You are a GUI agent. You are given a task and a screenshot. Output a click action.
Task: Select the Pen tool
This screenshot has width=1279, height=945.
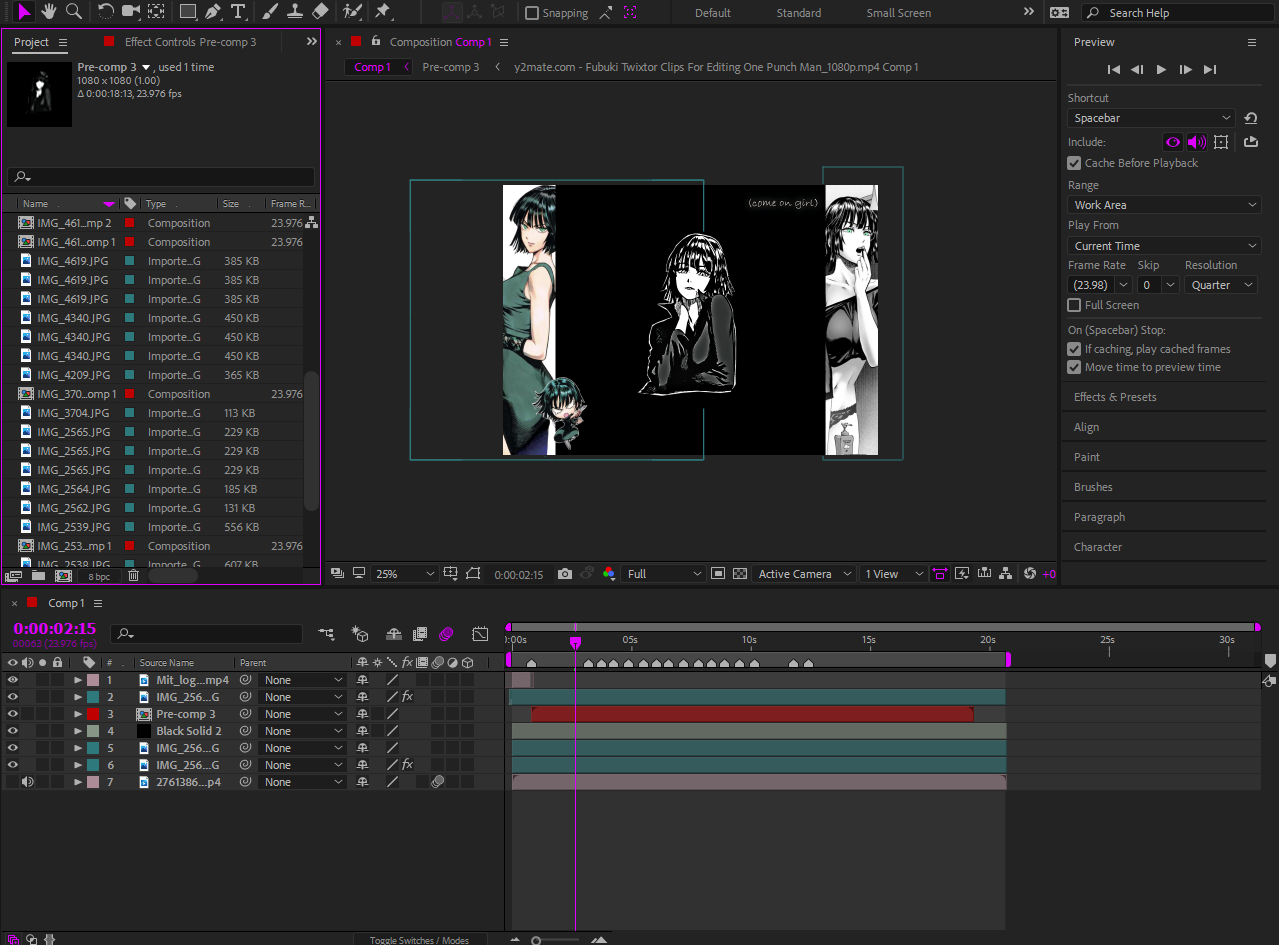pyautogui.click(x=213, y=12)
